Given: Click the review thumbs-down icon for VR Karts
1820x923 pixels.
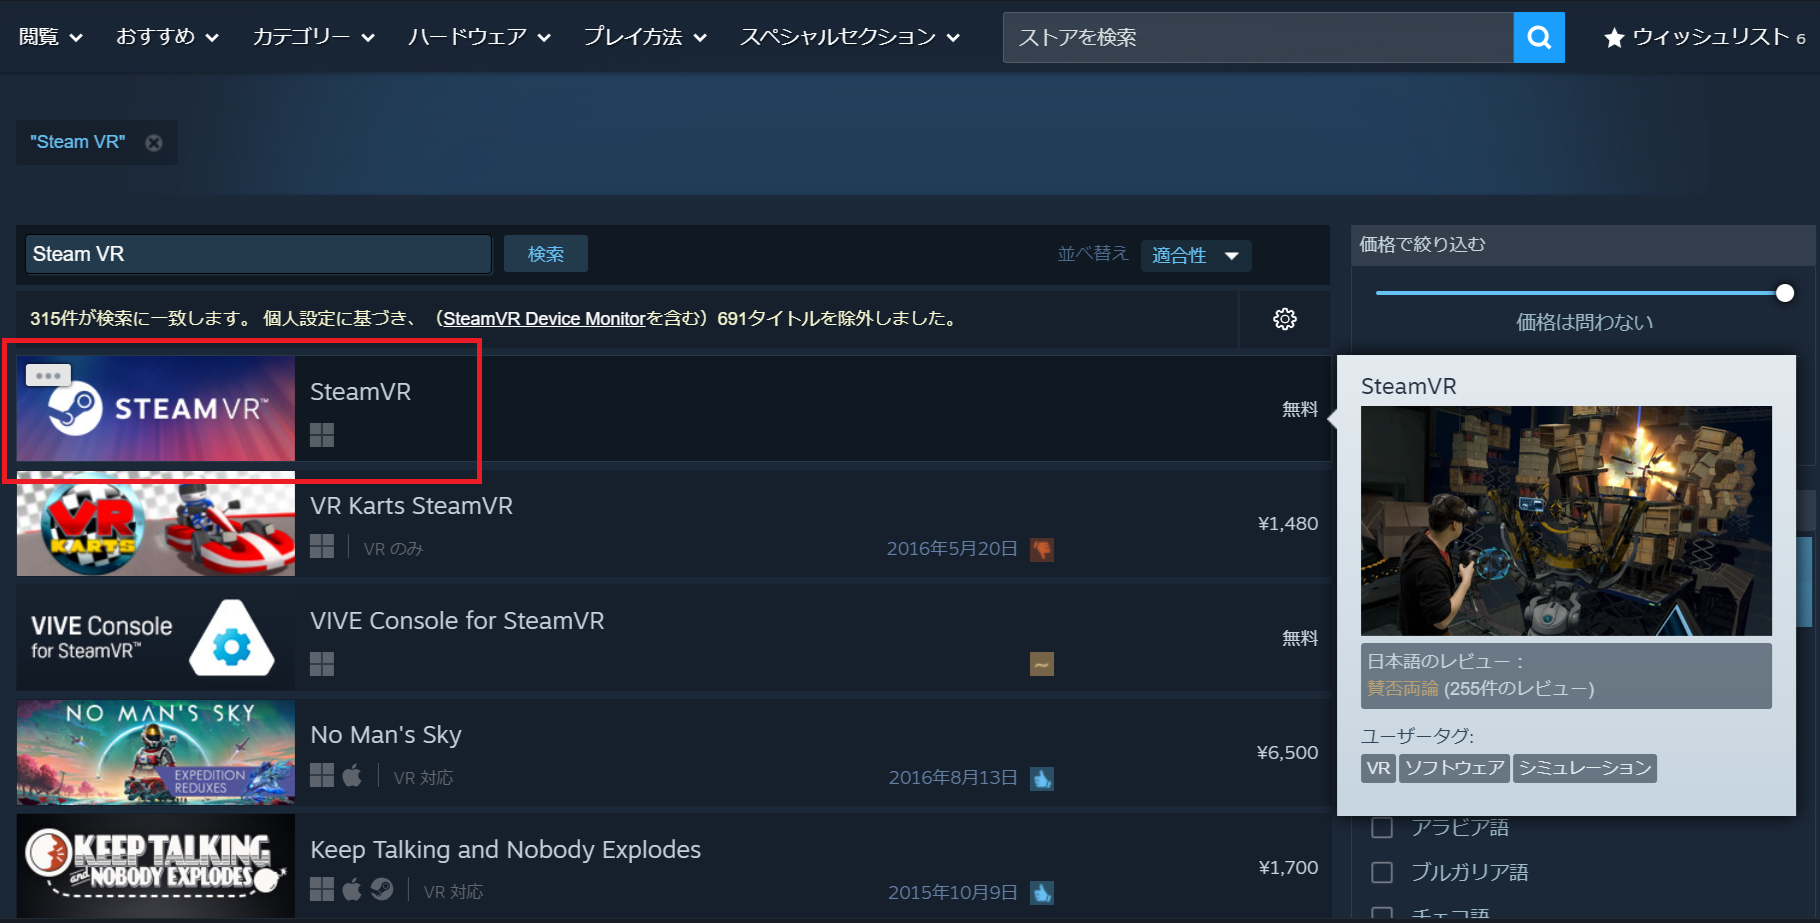Looking at the screenshot, I should click(1042, 549).
